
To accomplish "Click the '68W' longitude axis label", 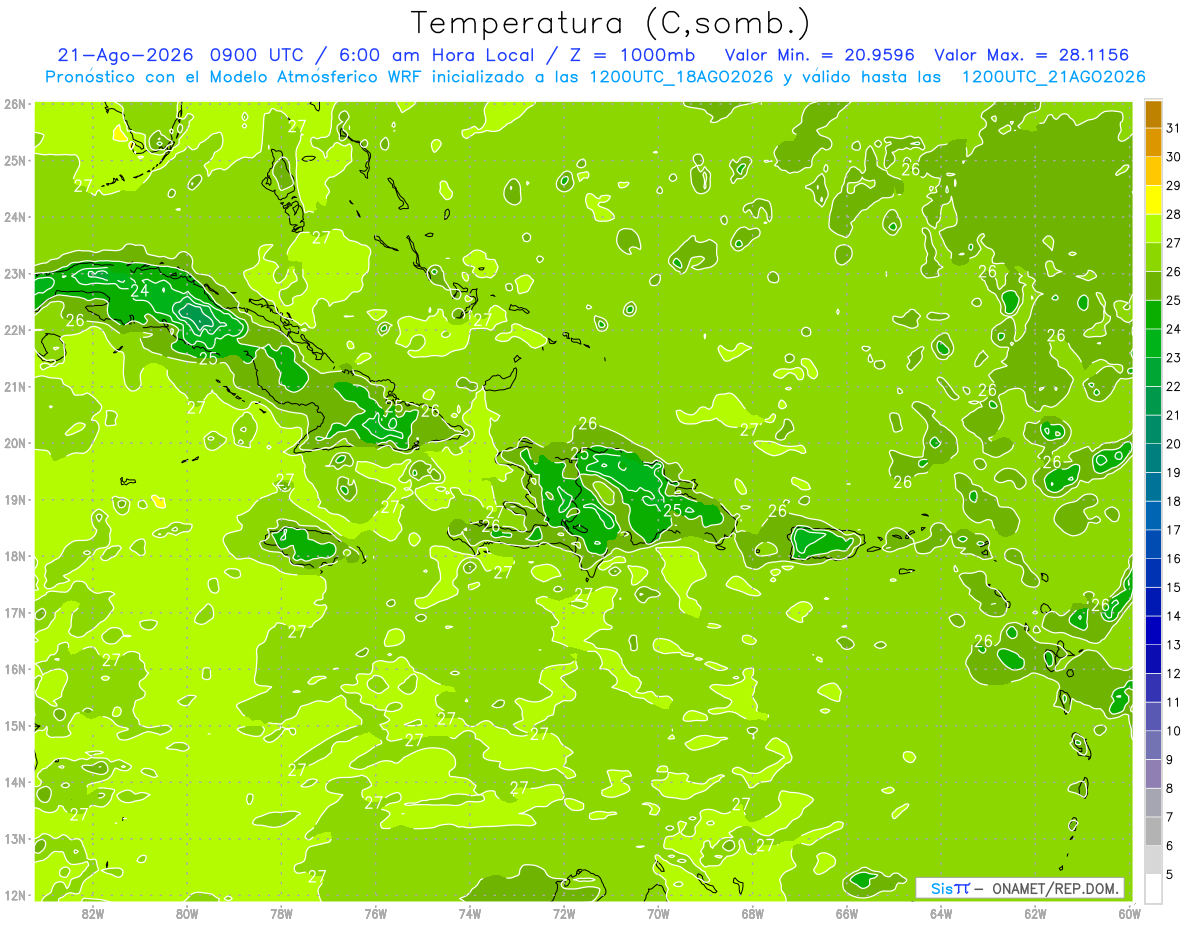I will 752,912.
